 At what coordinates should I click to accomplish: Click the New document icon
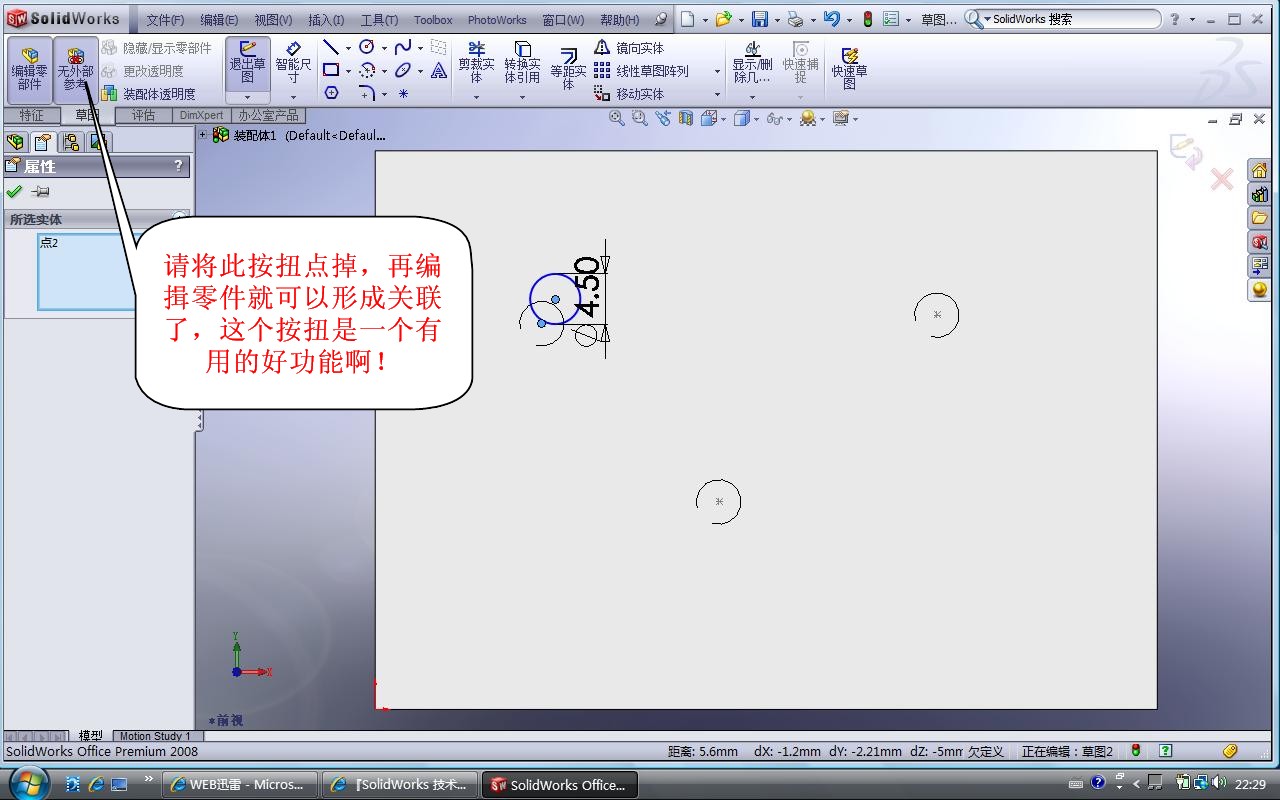pos(687,19)
